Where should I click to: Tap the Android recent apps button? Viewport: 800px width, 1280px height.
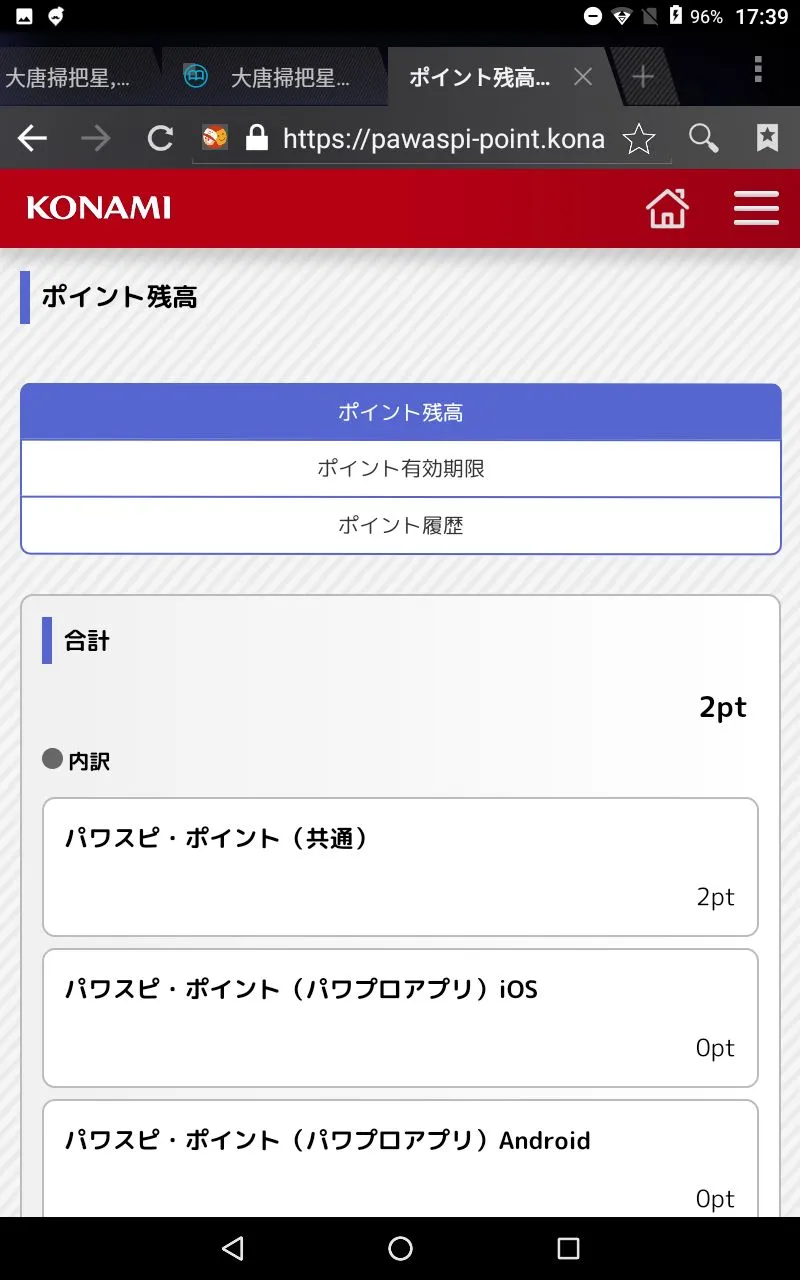tap(568, 1247)
